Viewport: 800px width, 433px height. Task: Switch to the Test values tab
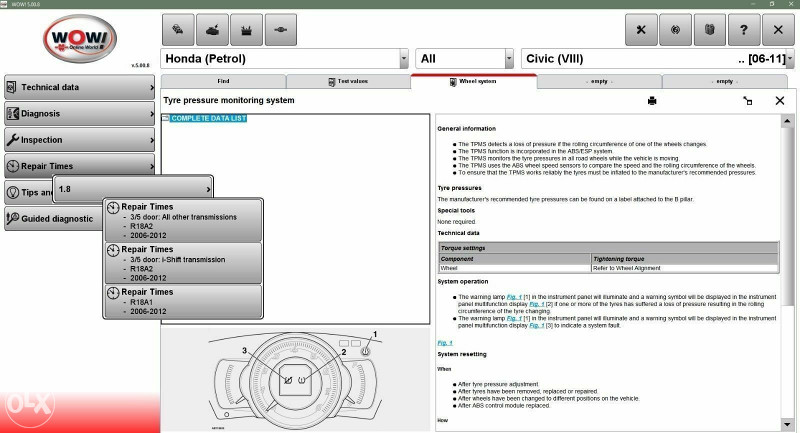point(348,81)
